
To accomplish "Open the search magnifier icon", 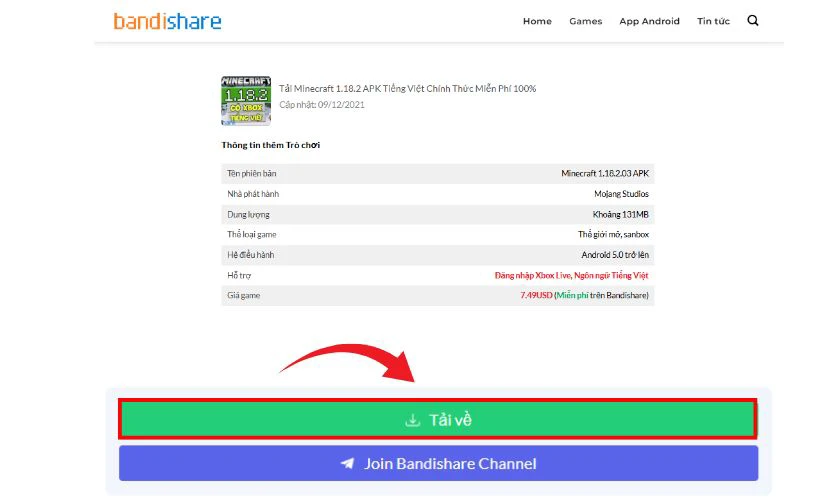I will pos(753,20).
